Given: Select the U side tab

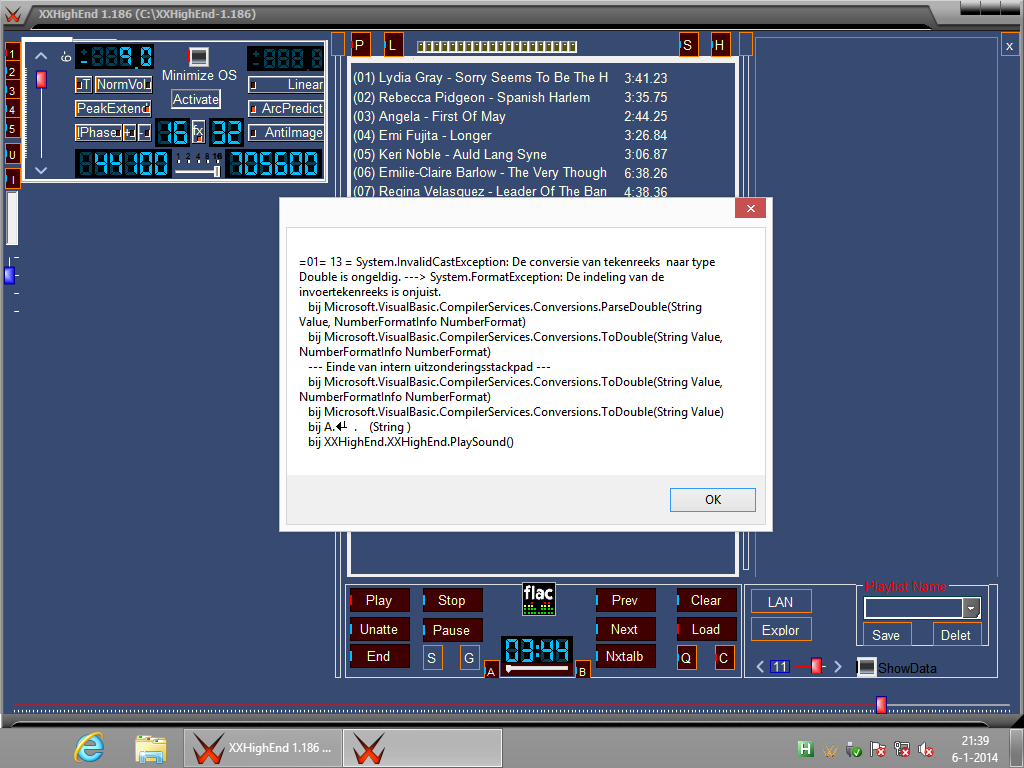Looking at the screenshot, I should tap(12, 155).
